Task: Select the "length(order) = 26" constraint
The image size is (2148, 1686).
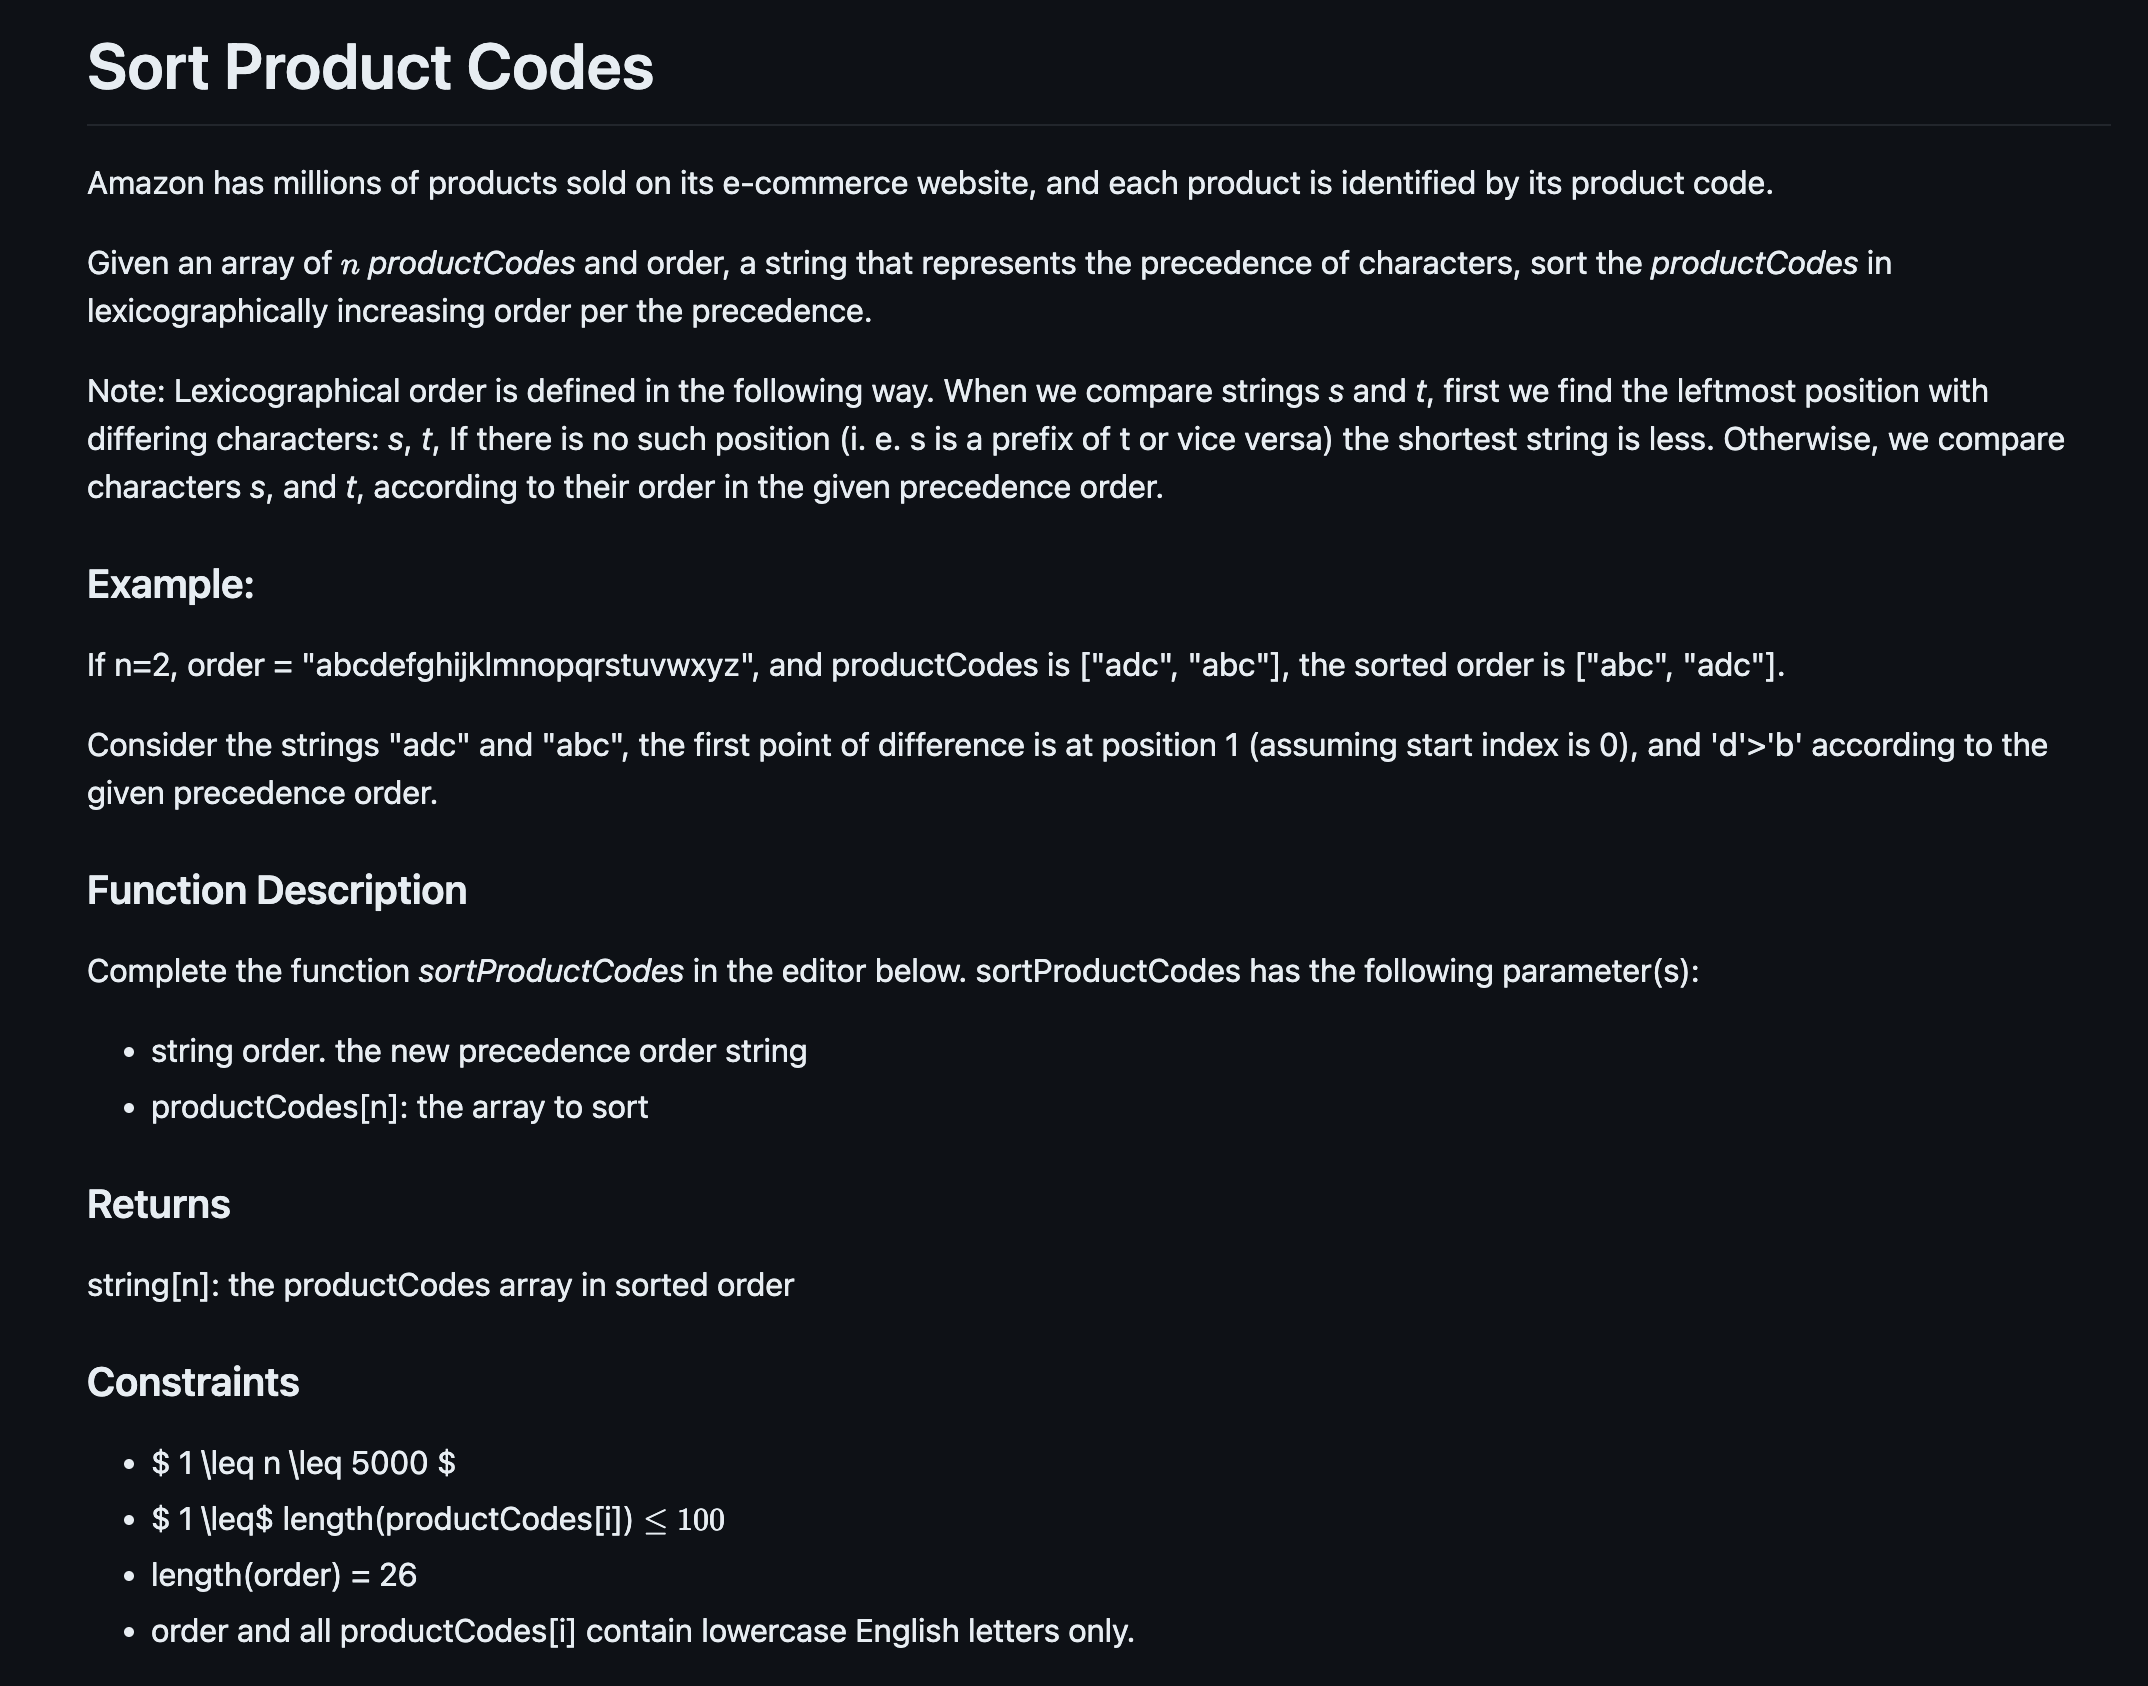Action: 284,1575
